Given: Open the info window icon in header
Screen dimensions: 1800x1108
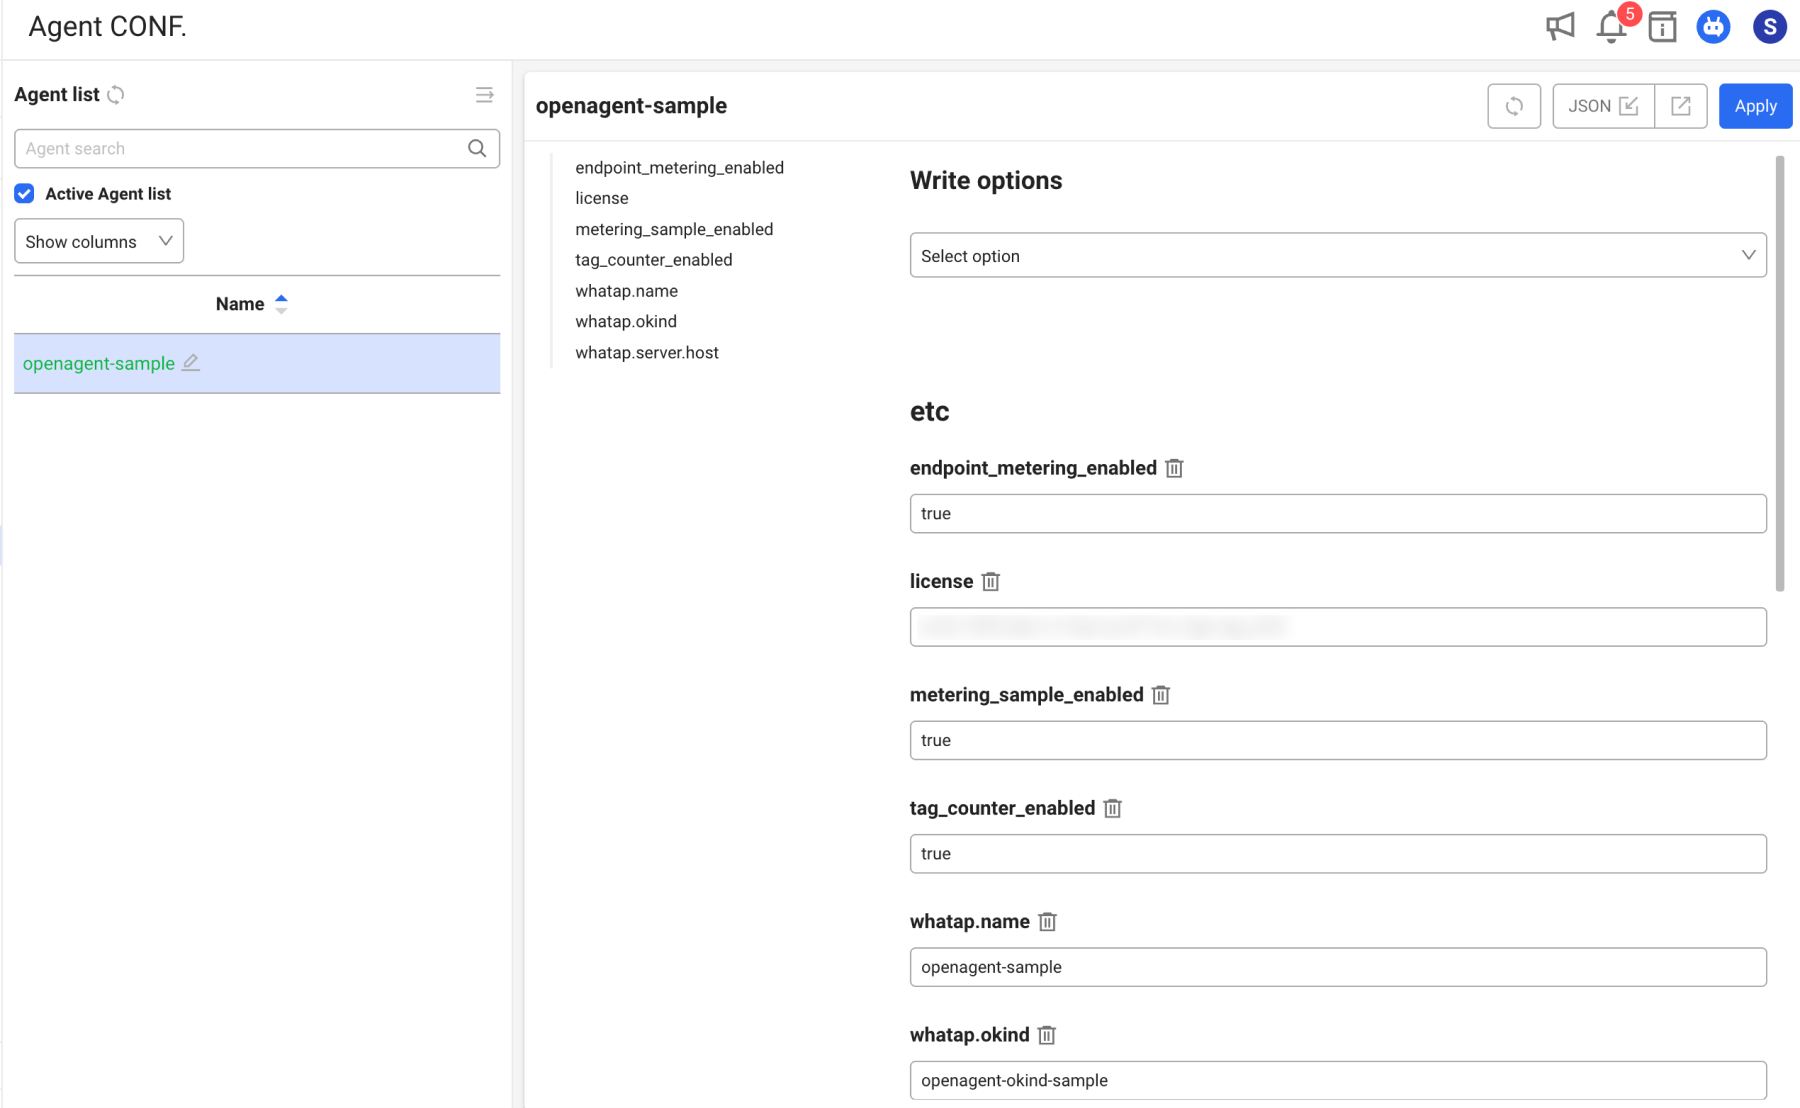Looking at the screenshot, I should (x=1662, y=27).
